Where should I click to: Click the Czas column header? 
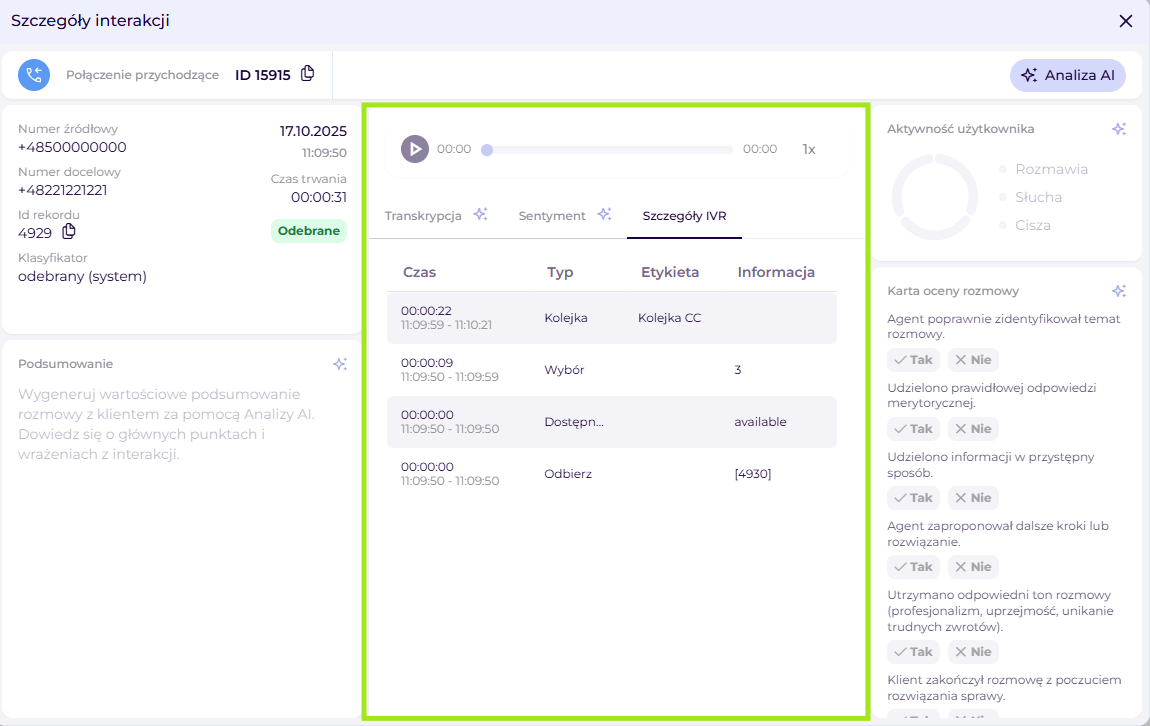pos(420,272)
